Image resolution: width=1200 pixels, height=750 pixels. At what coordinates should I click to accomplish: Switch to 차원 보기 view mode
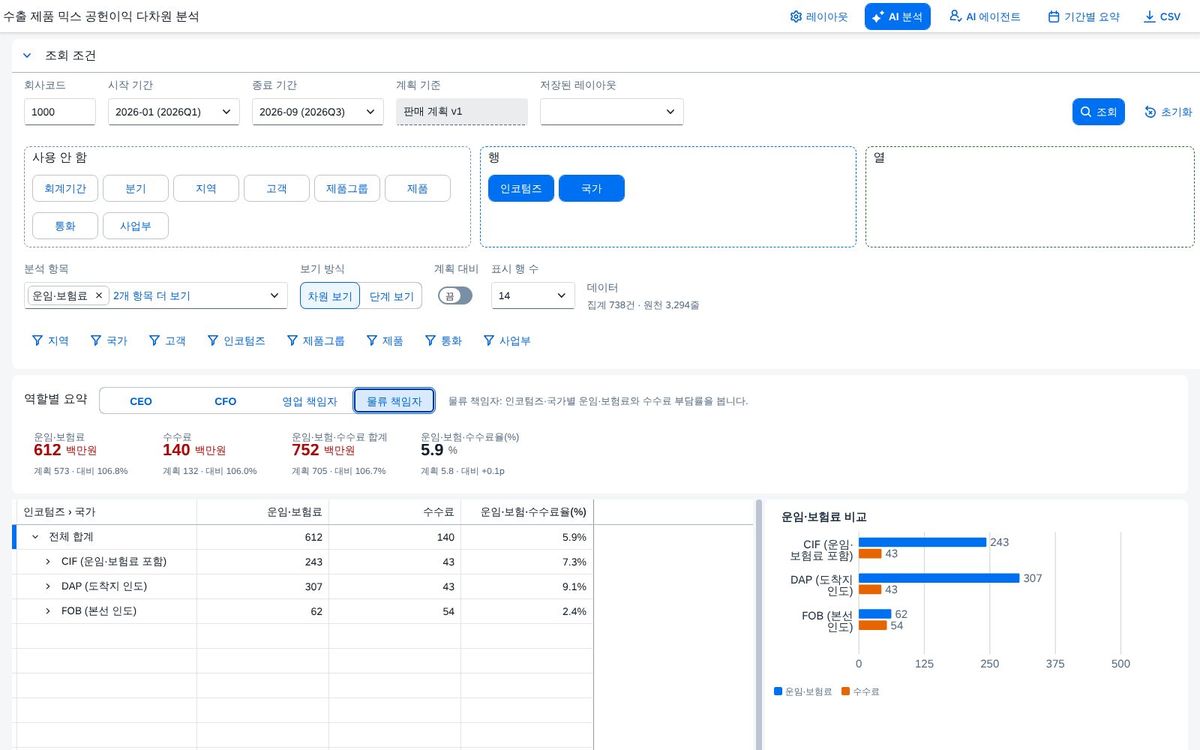330,296
